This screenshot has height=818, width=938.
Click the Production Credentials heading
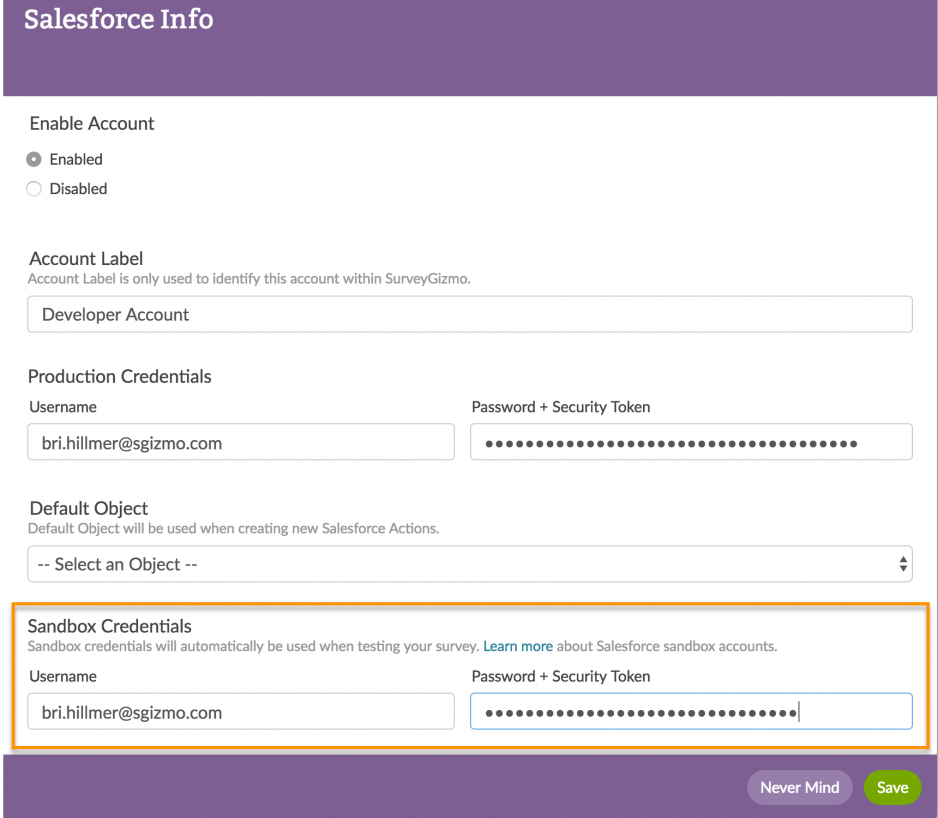[119, 376]
